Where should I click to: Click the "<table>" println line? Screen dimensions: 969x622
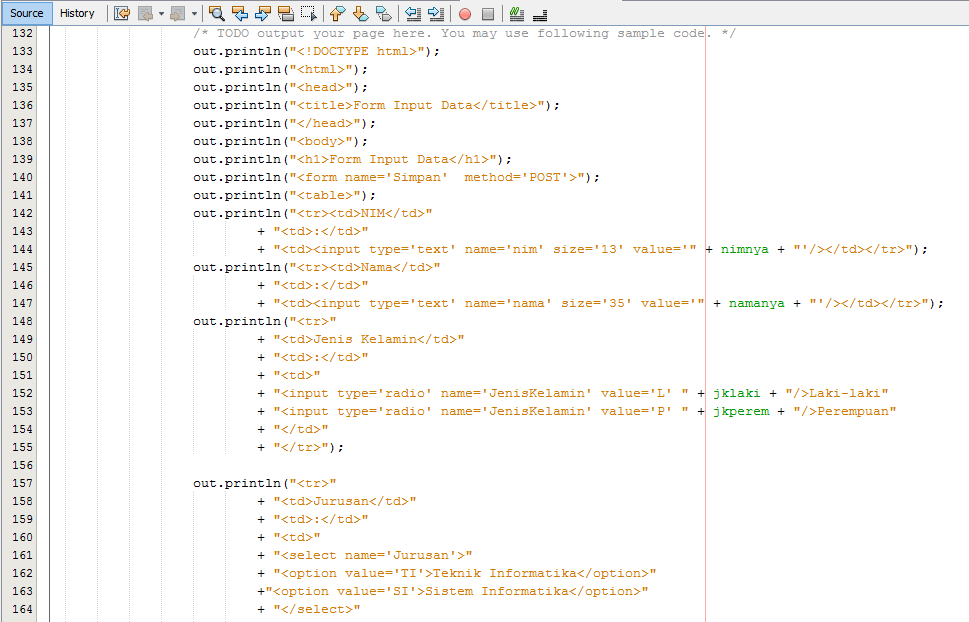coord(284,195)
